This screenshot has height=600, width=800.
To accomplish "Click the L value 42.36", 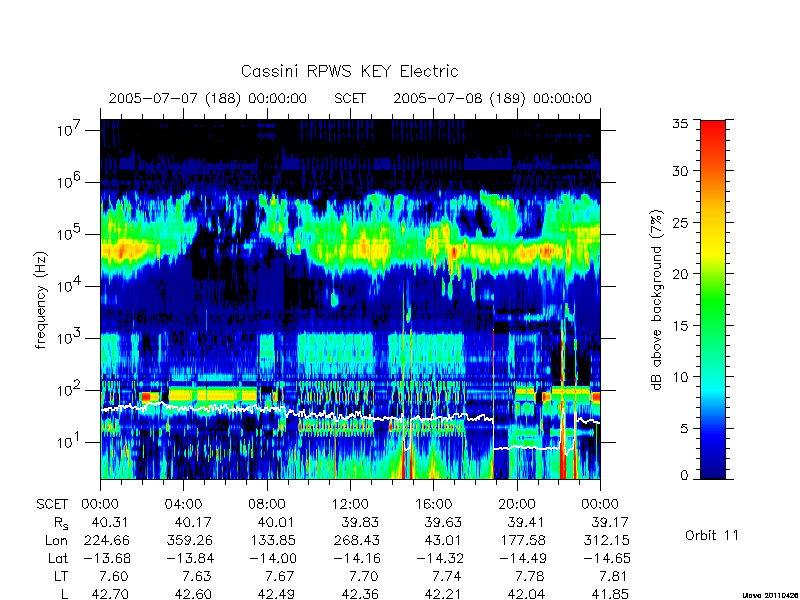I will click(x=360, y=594).
